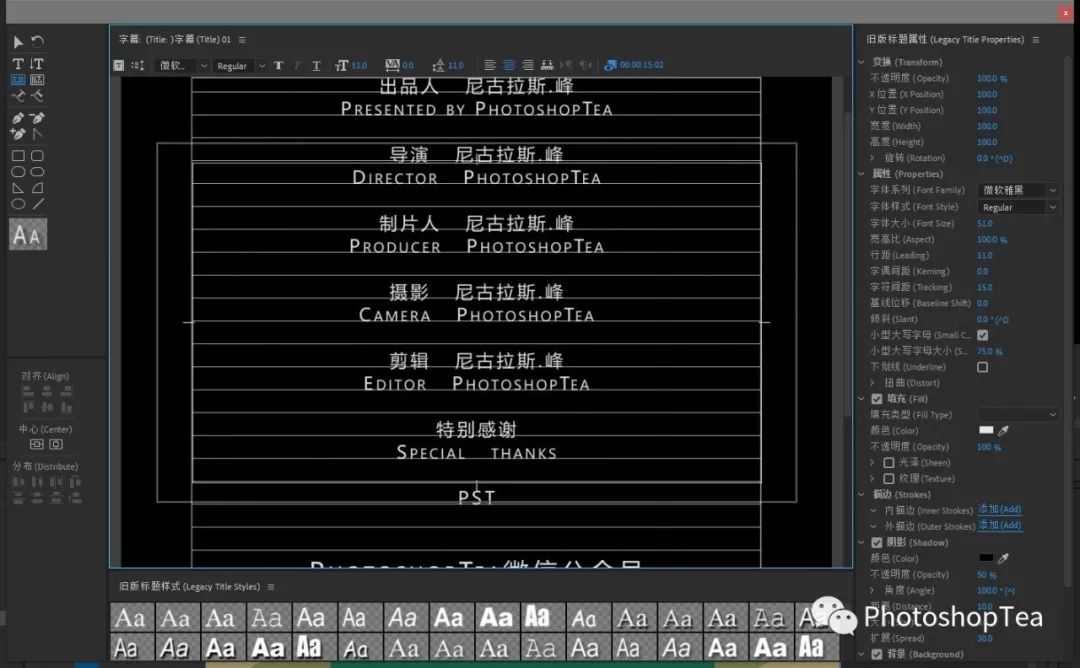Select the Rotation tool
This screenshot has width=1080, height=668.
(x=37, y=42)
